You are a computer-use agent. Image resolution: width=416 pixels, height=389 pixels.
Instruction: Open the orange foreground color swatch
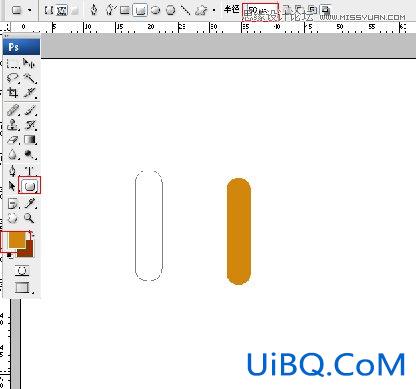click(16, 240)
